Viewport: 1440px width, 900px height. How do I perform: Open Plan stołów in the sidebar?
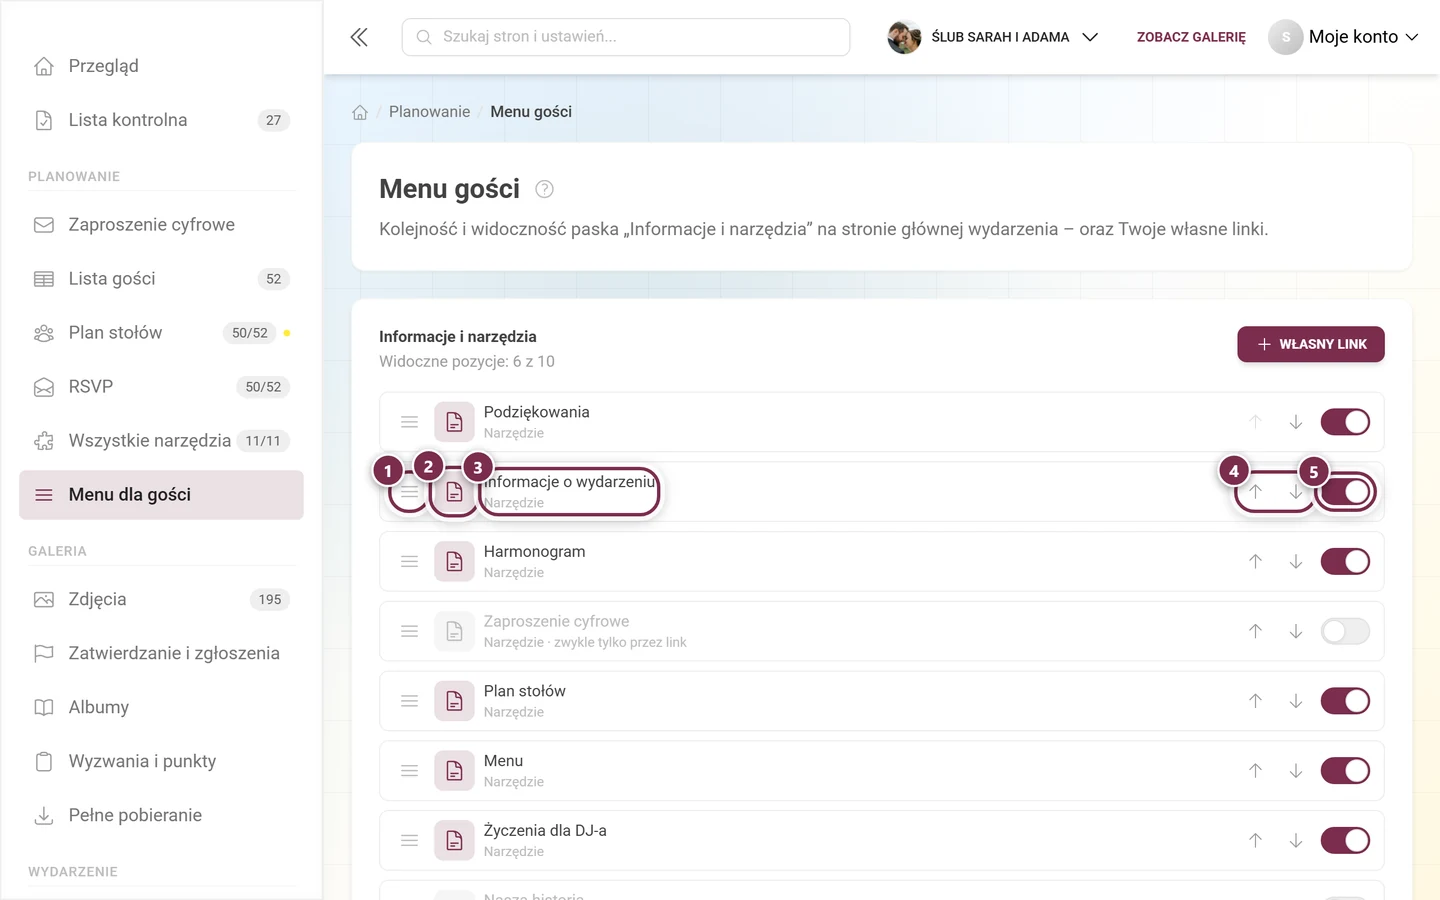pos(161,333)
